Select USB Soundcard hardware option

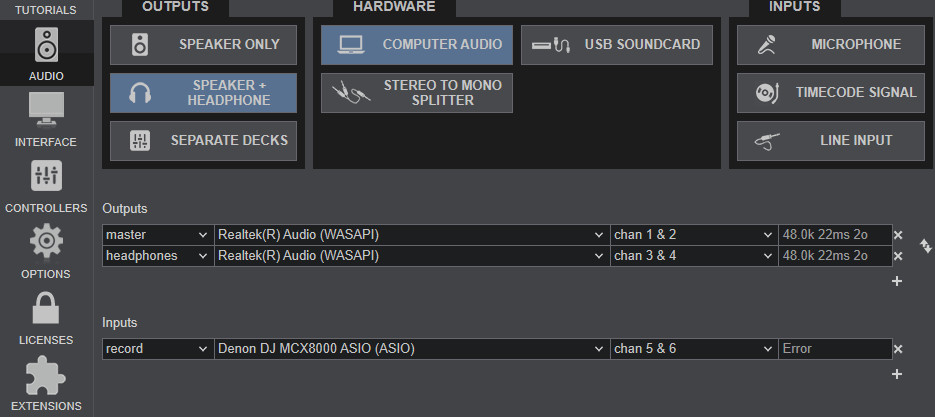tap(617, 45)
